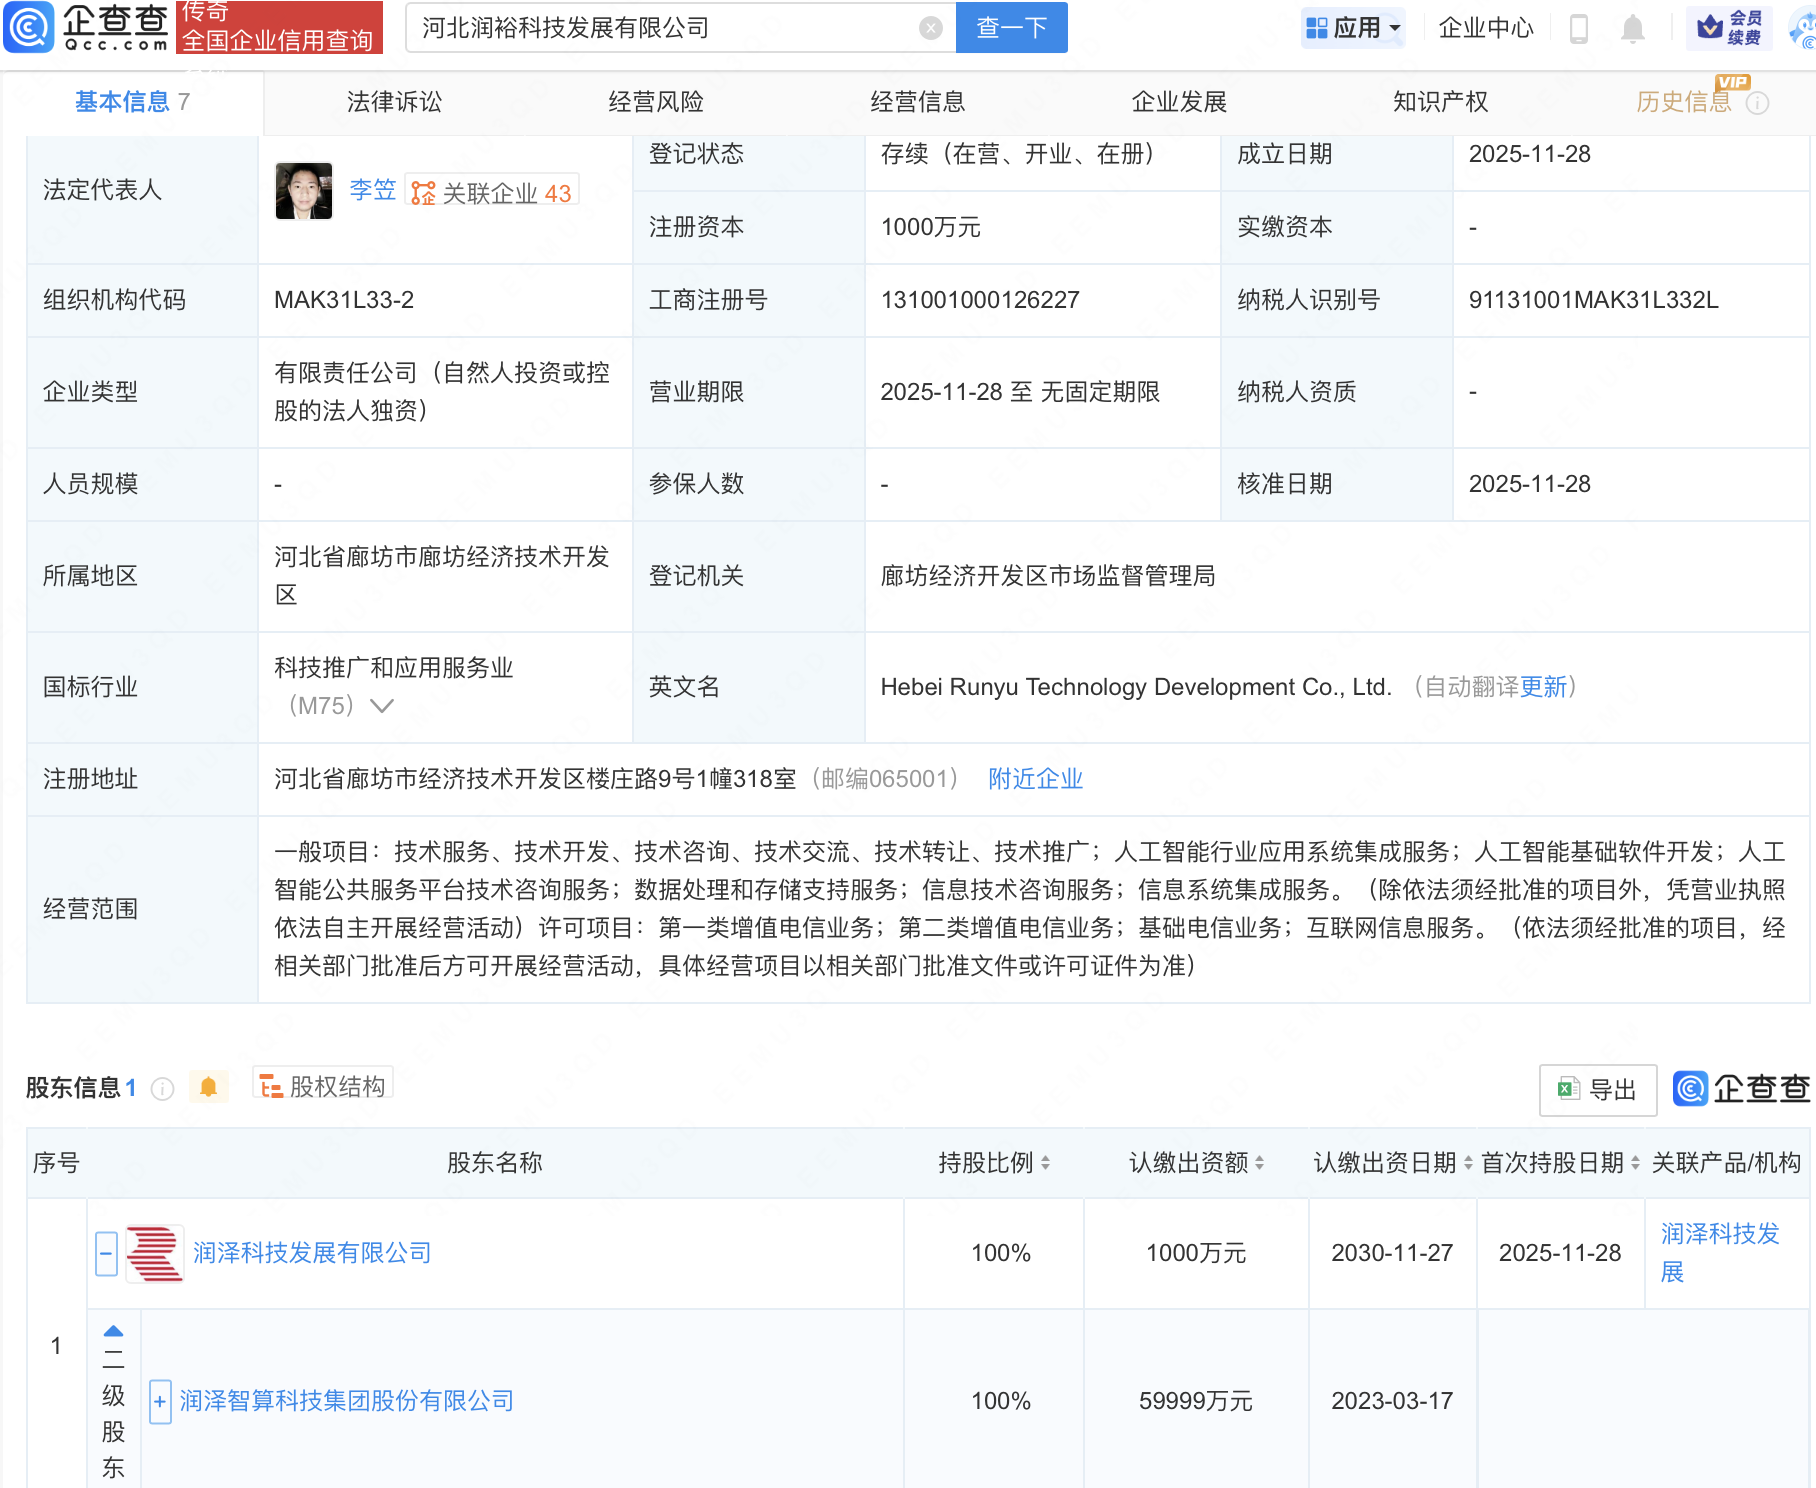Switch to the 法律诉讼 tab
Viewport: 1816px width, 1488px height.
tap(394, 102)
